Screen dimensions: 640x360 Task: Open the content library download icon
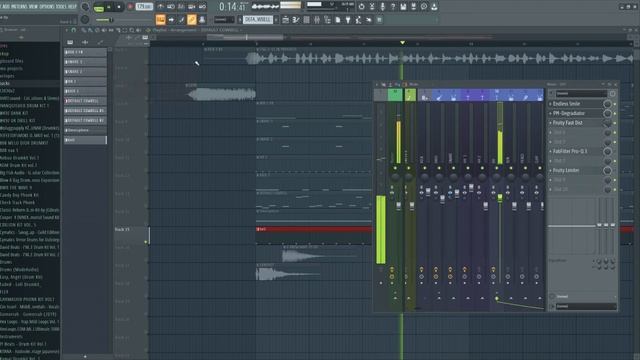pyautogui.click(x=434, y=7)
